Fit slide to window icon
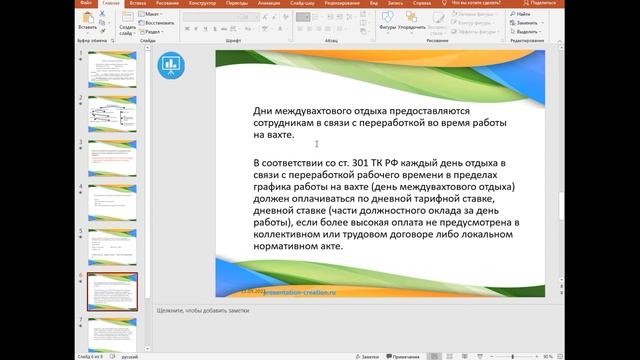640x360 pixels. pyautogui.click(x=560, y=357)
